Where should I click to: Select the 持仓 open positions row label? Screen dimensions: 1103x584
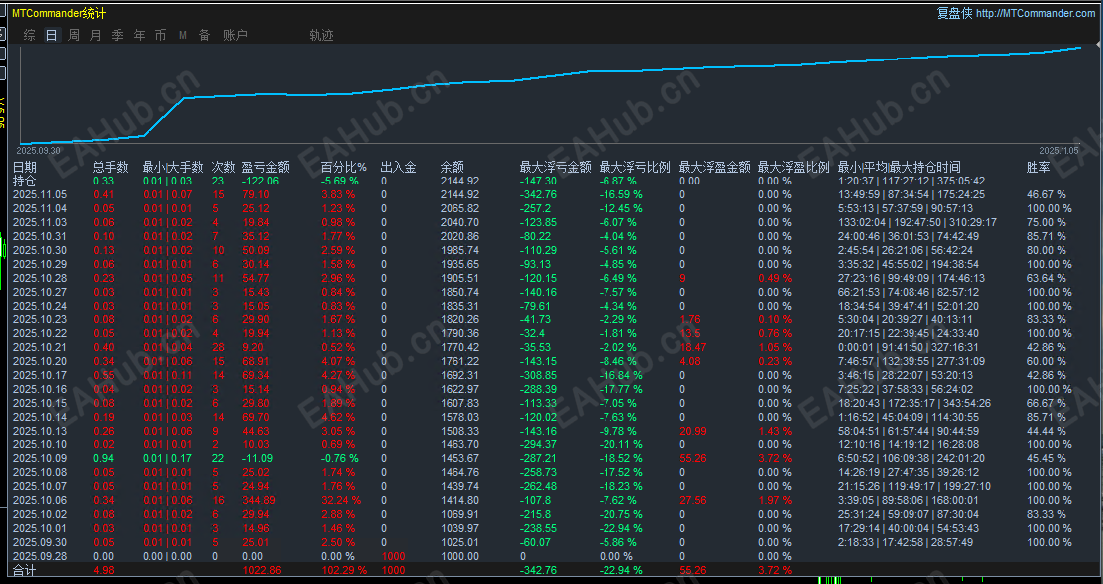point(25,181)
